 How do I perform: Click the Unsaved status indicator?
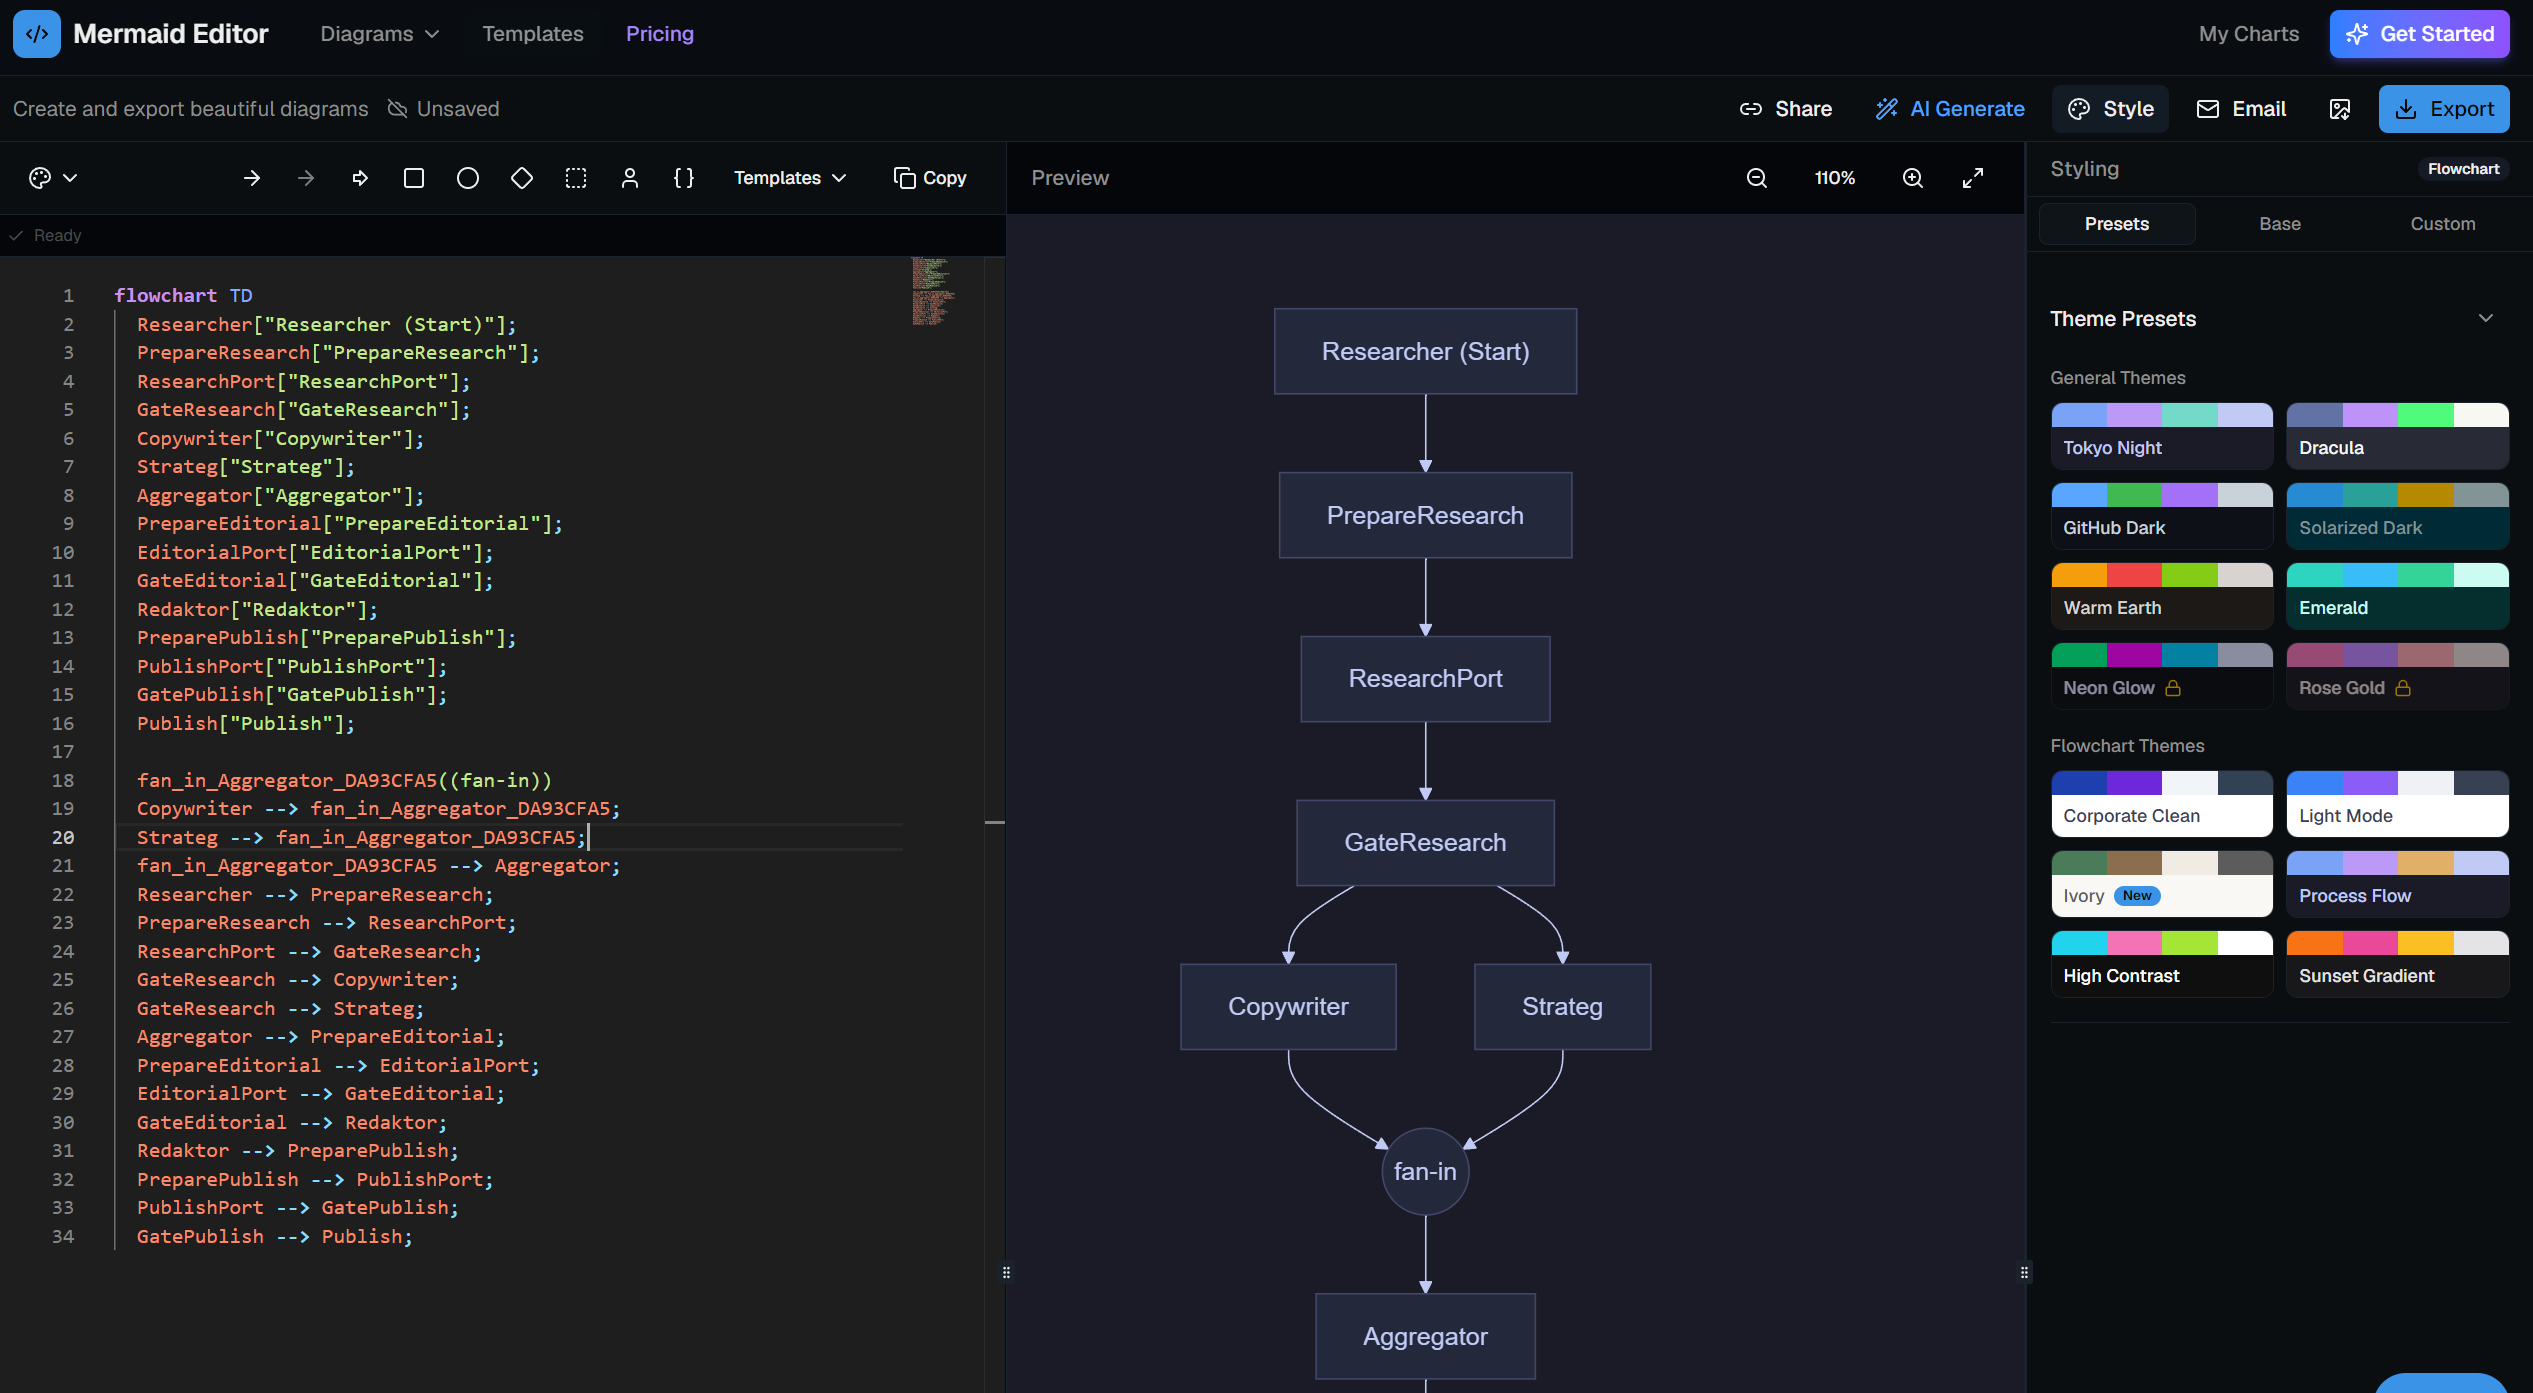[443, 109]
